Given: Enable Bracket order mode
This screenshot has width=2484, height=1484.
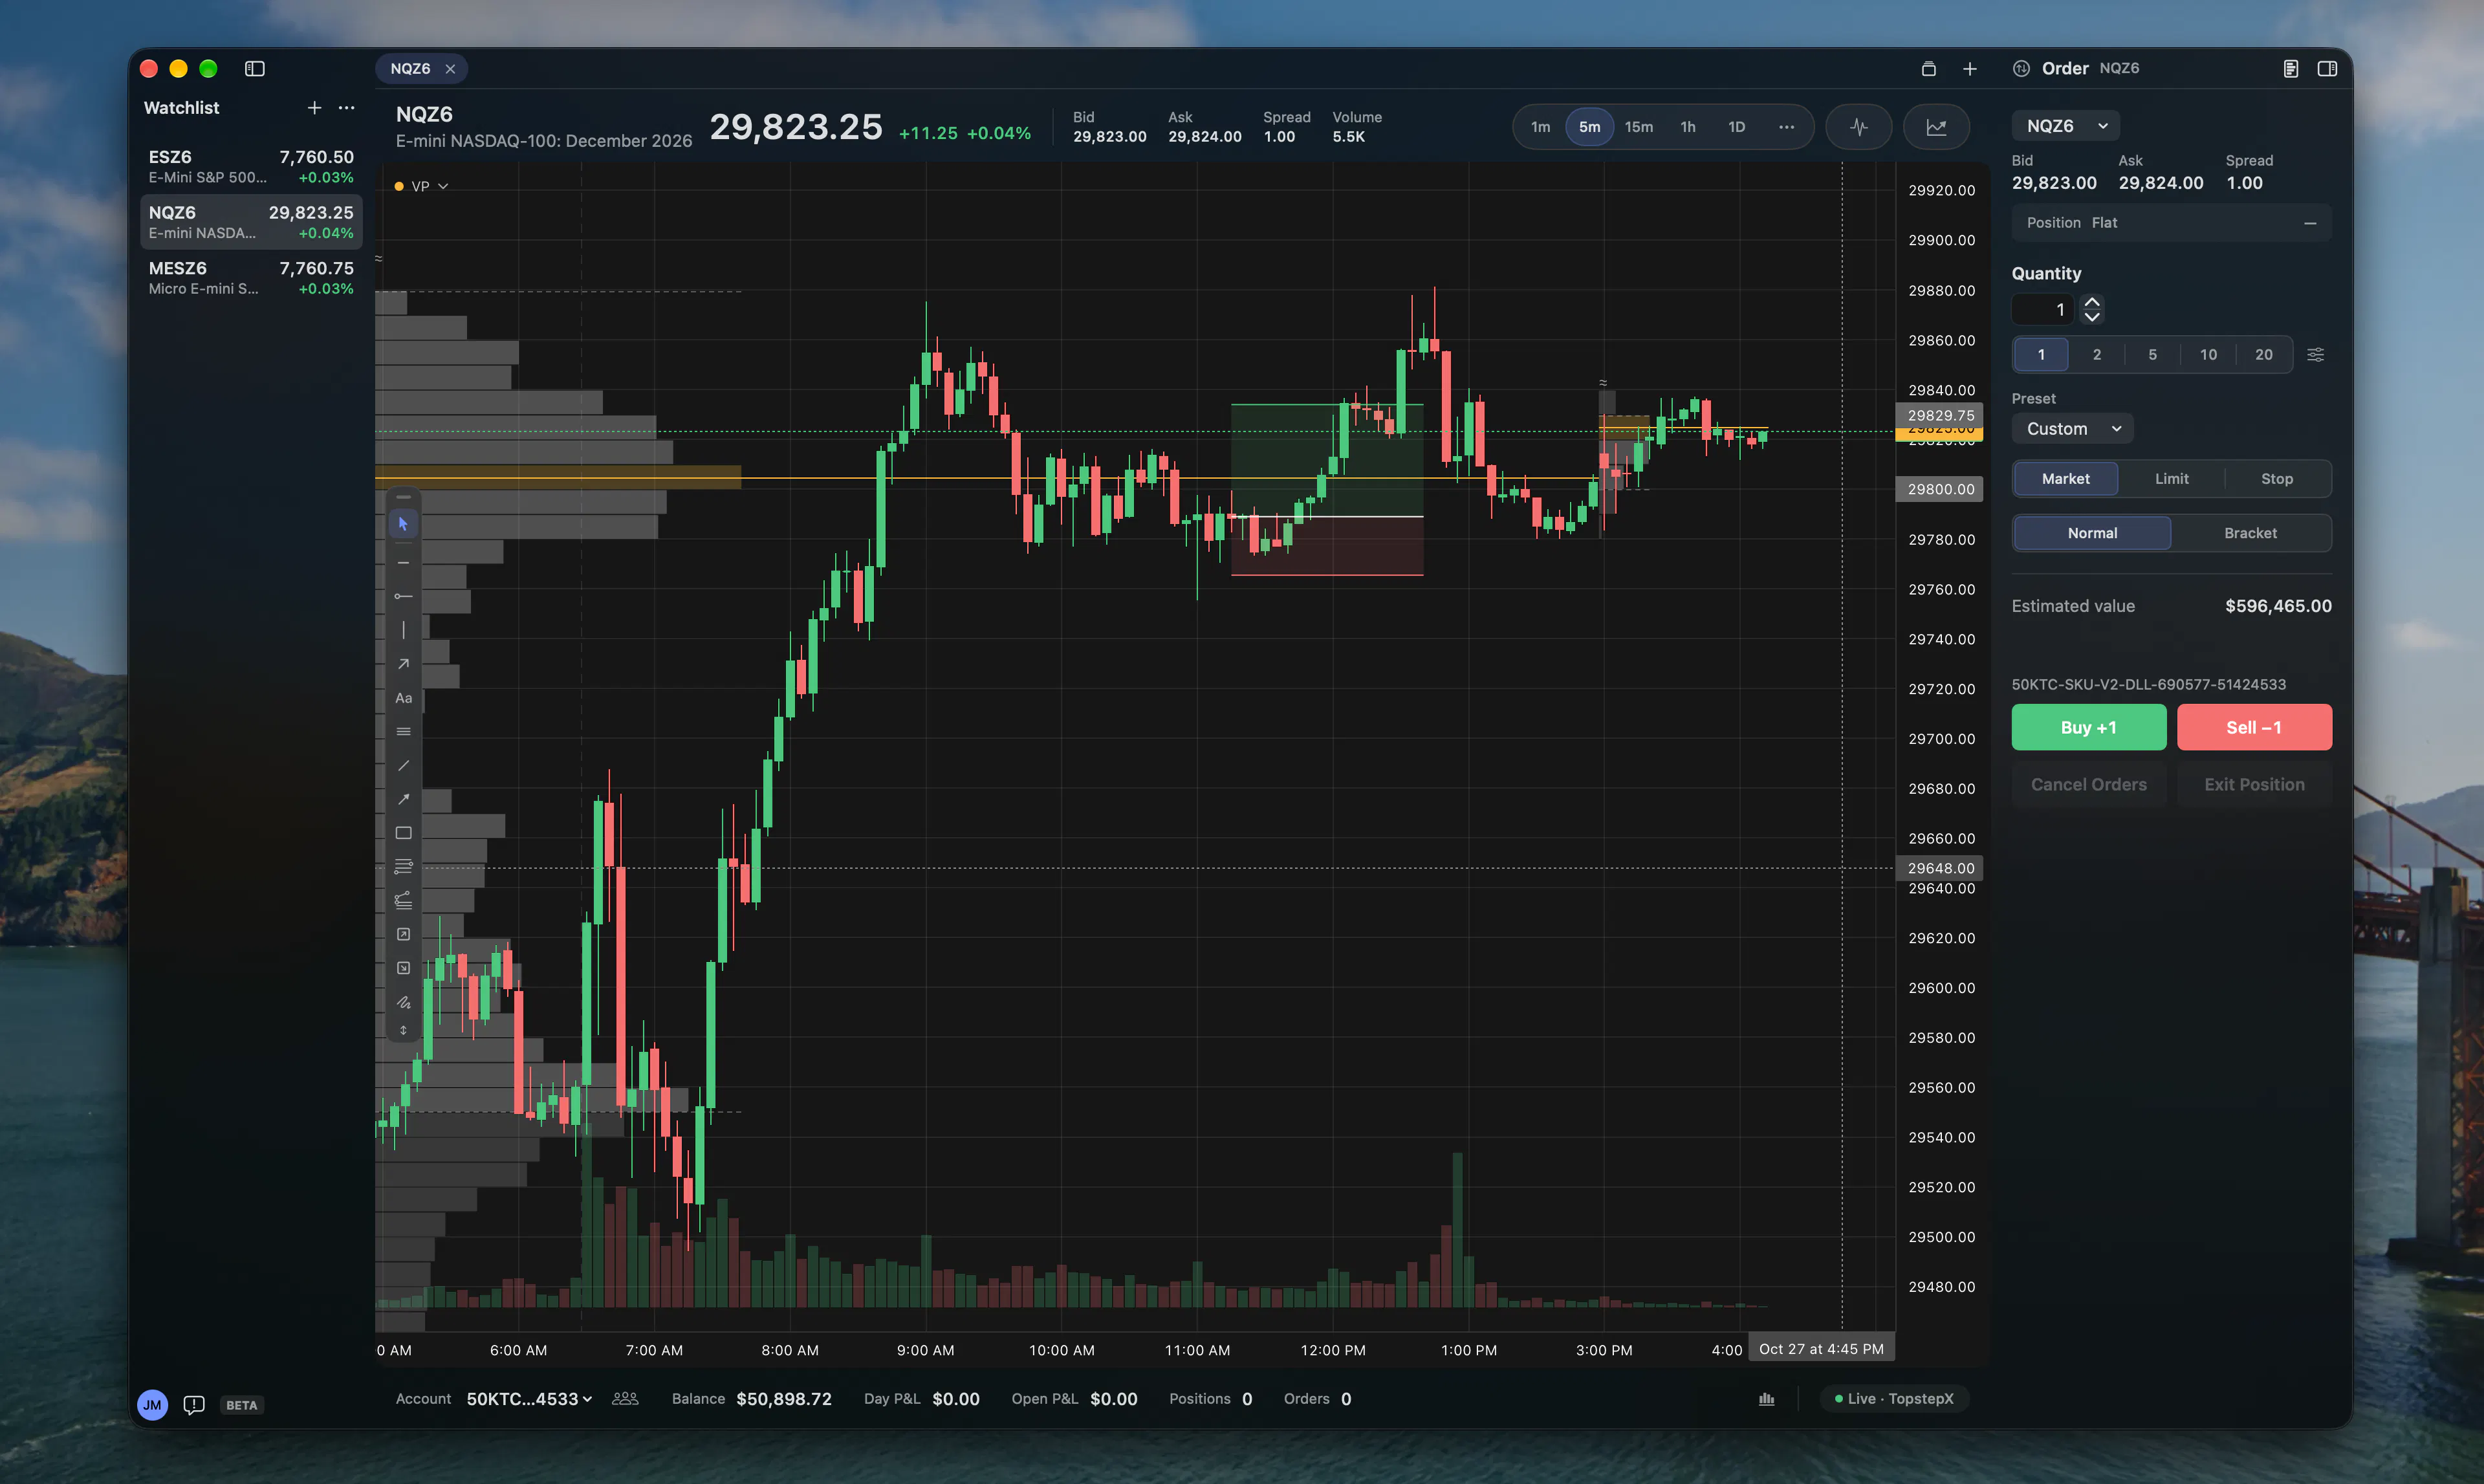Looking at the screenshot, I should [2250, 533].
